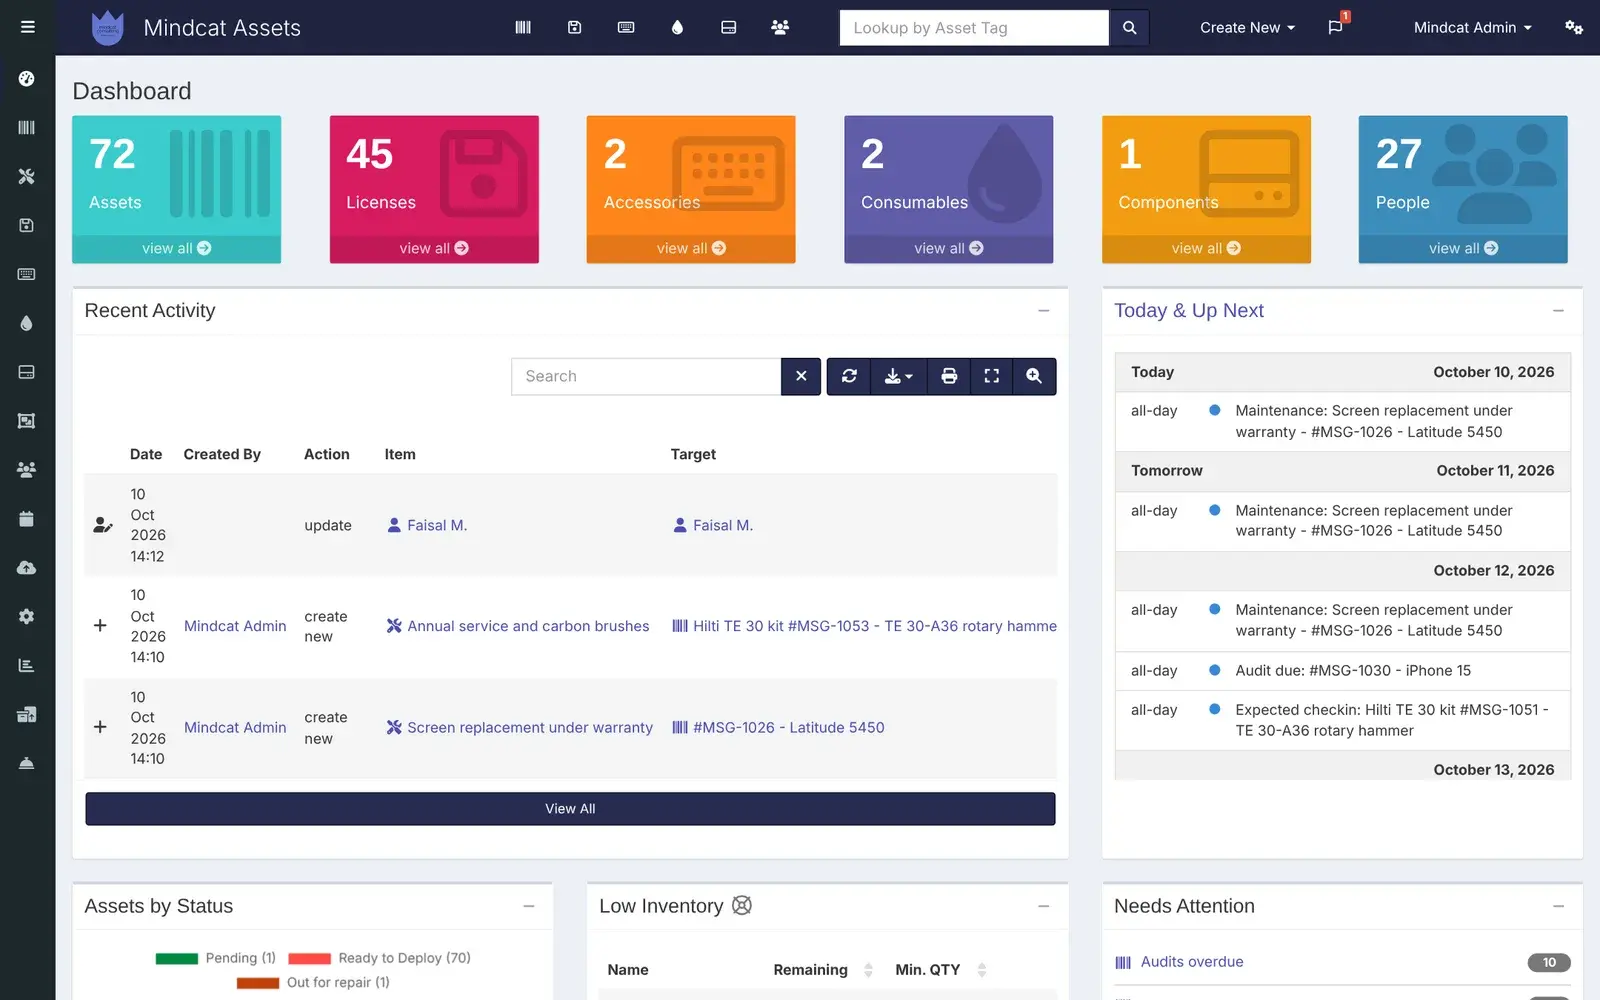Click view all under 27 People

coord(1463,248)
